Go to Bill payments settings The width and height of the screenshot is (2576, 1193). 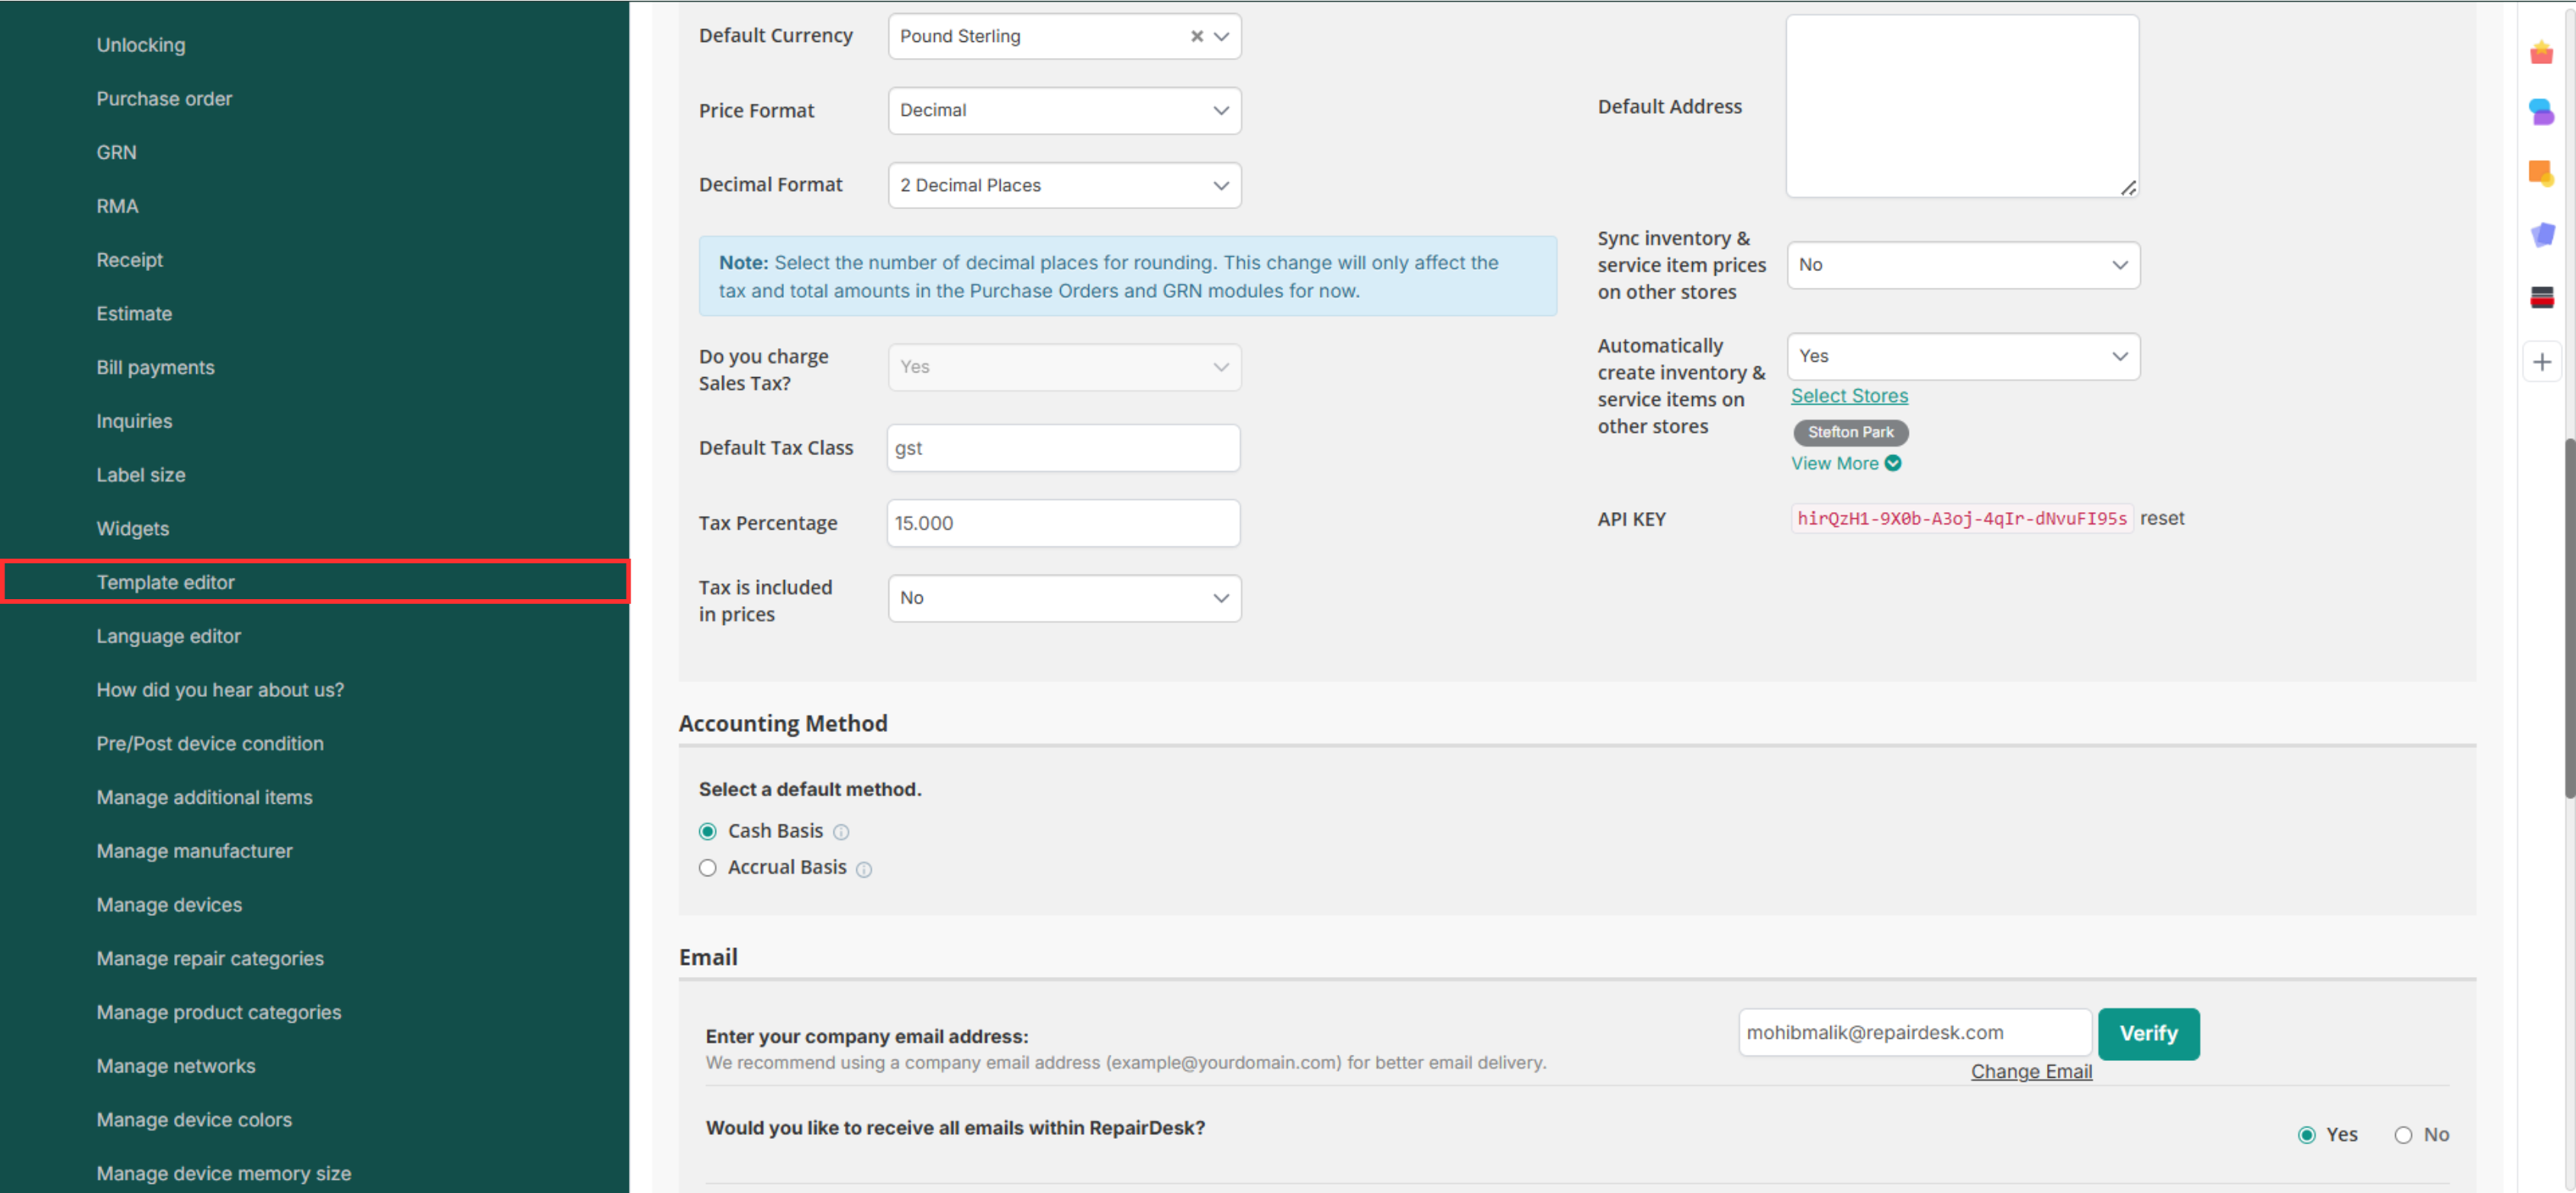click(x=155, y=367)
